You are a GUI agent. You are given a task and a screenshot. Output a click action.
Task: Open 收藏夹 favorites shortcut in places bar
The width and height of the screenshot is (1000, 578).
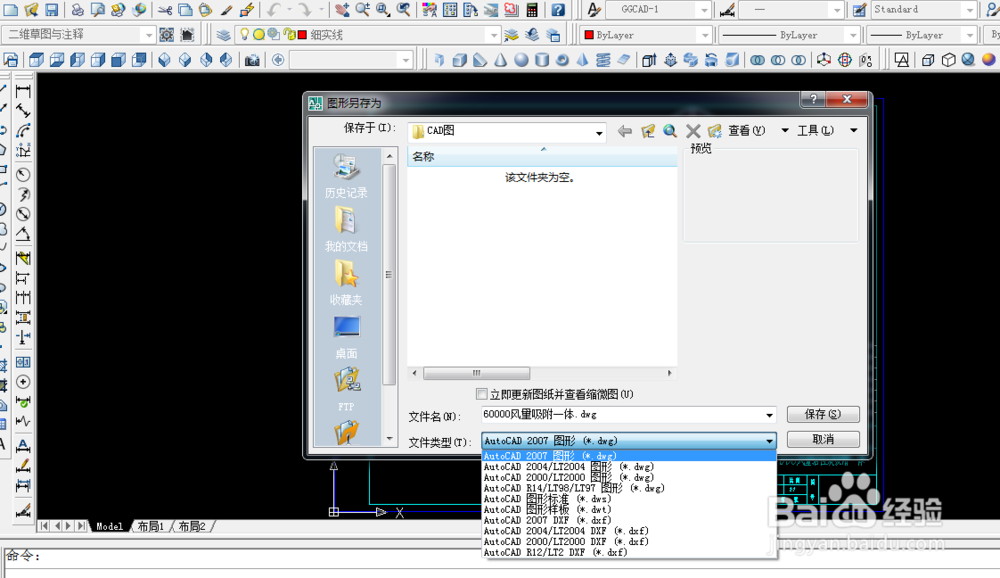[346, 283]
